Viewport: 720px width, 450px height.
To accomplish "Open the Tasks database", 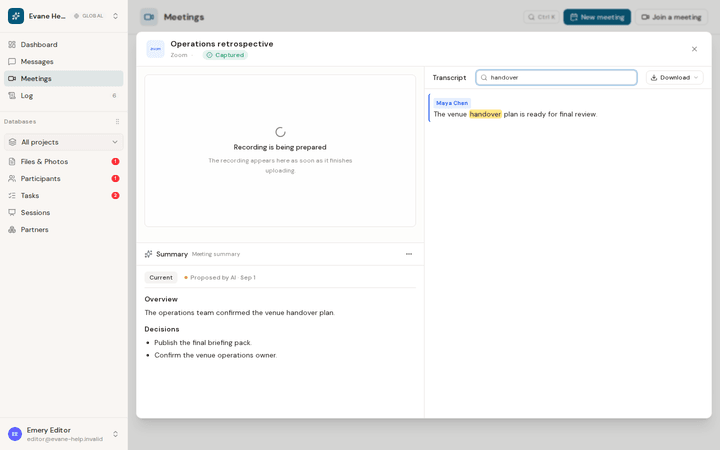I will [63, 196].
